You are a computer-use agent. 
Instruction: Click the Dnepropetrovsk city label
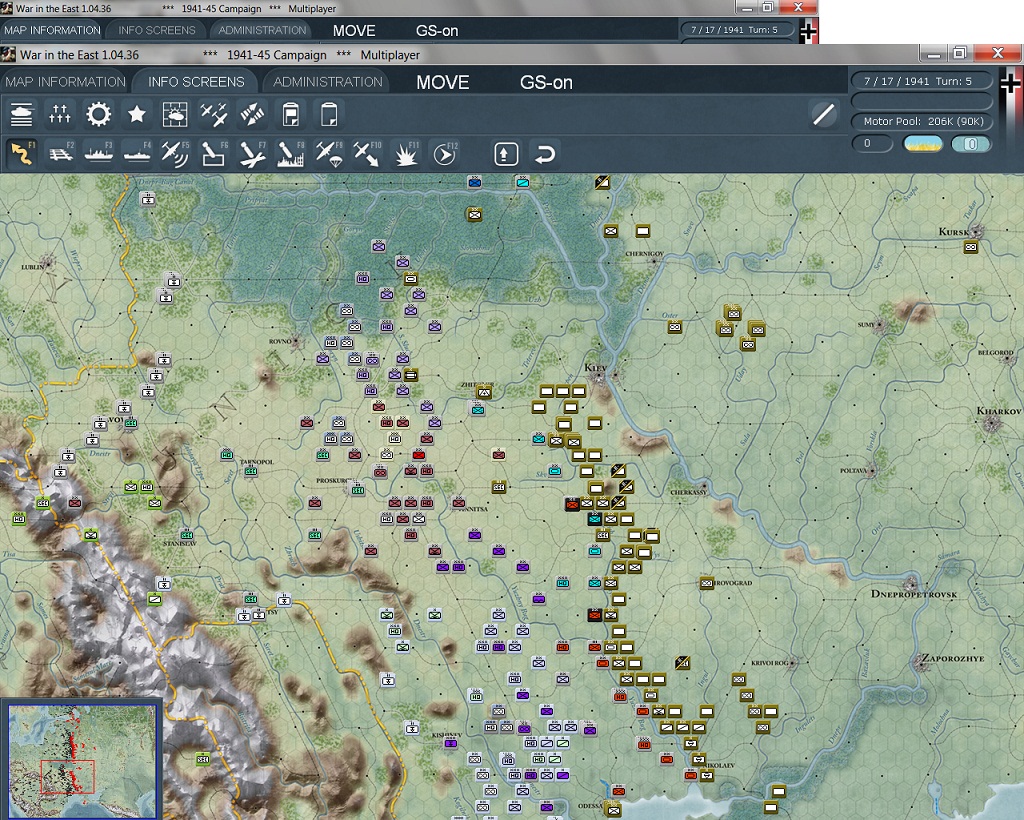(x=914, y=594)
